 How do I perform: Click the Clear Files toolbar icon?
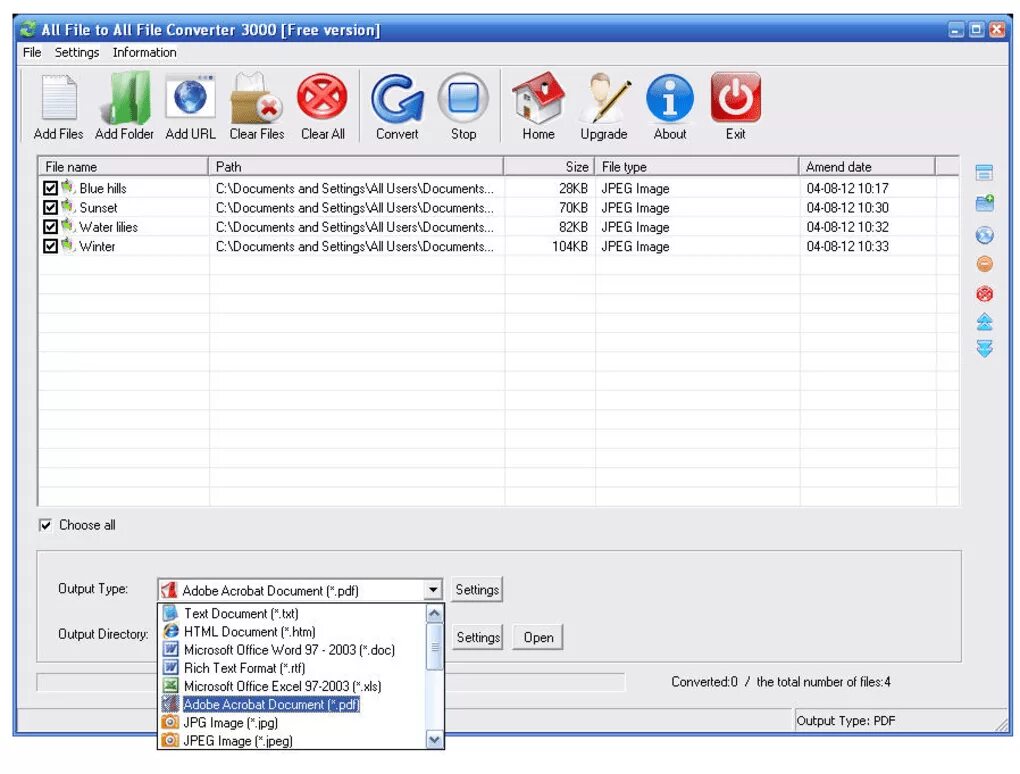click(256, 99)
